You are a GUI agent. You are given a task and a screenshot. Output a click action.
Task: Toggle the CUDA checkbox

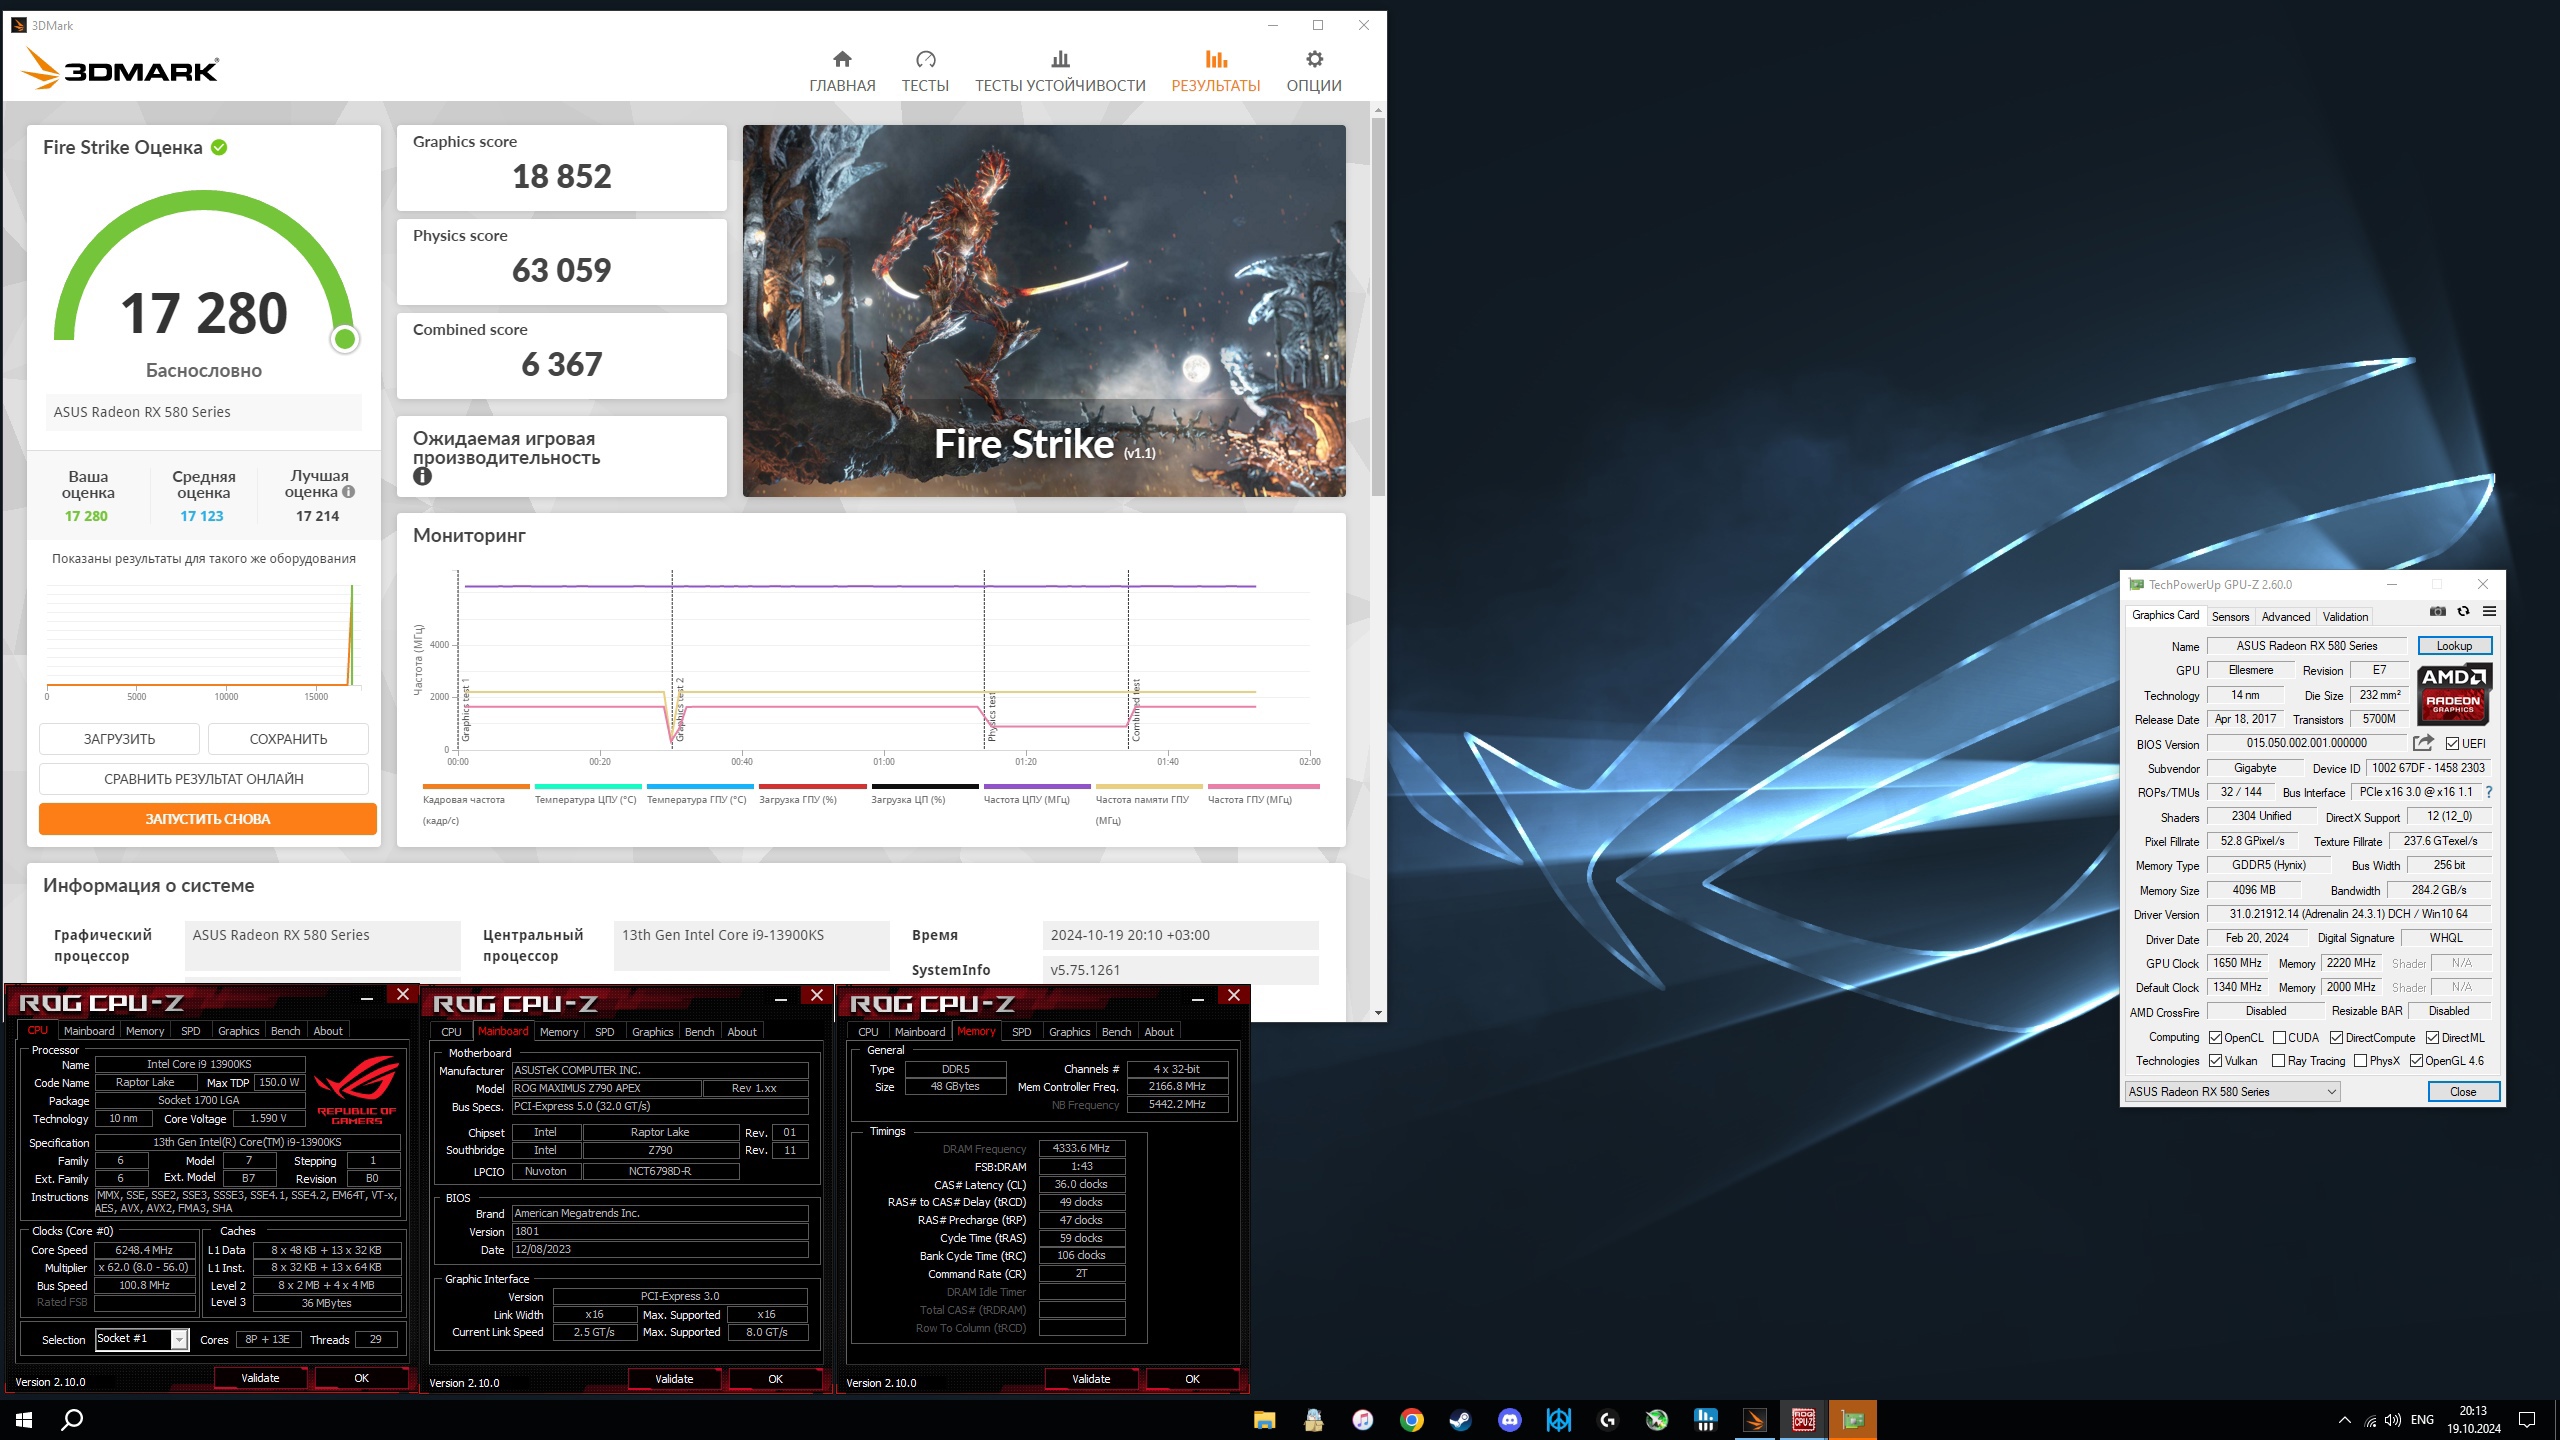2279,1038
